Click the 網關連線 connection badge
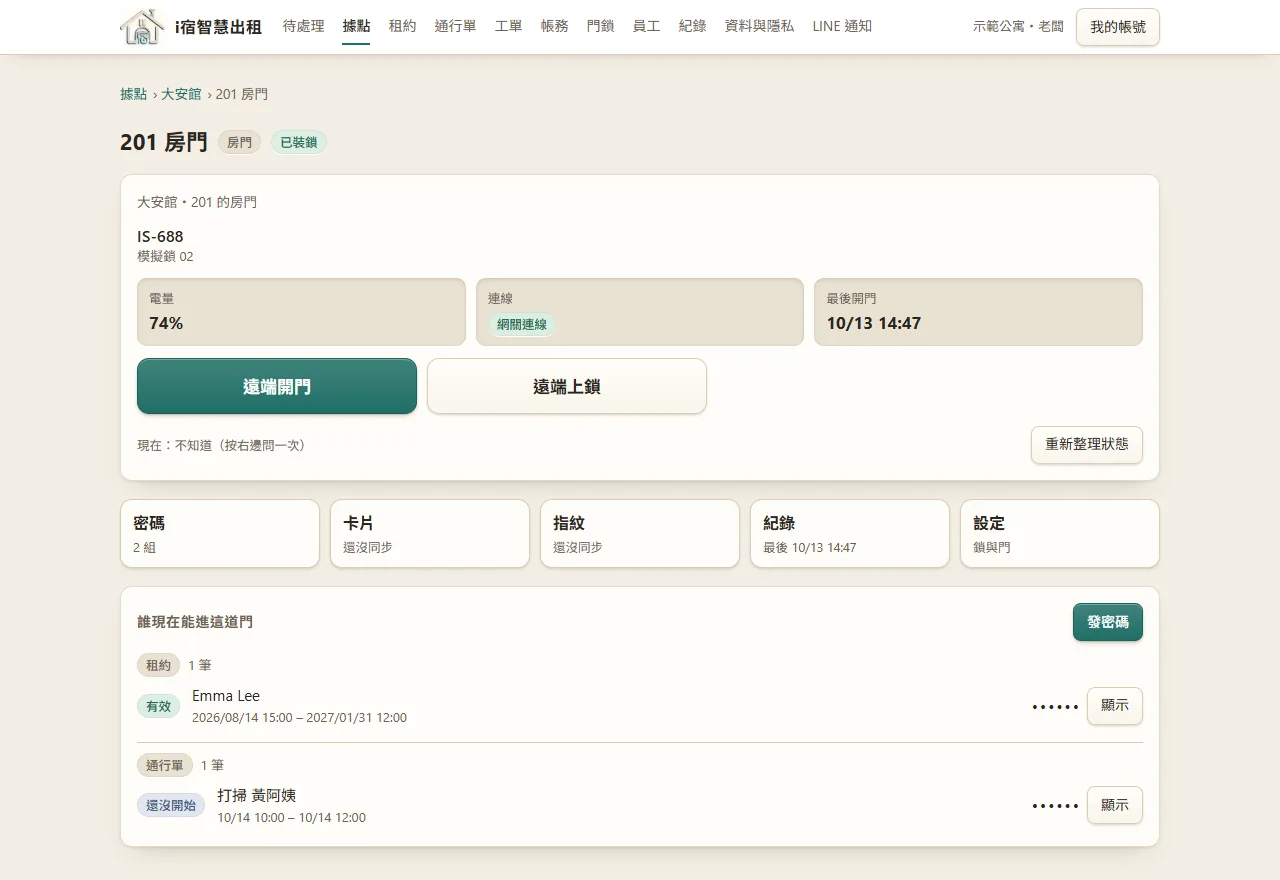Image resolution: width=1280 pixels, height=880 pixels. tap(522, 325)
